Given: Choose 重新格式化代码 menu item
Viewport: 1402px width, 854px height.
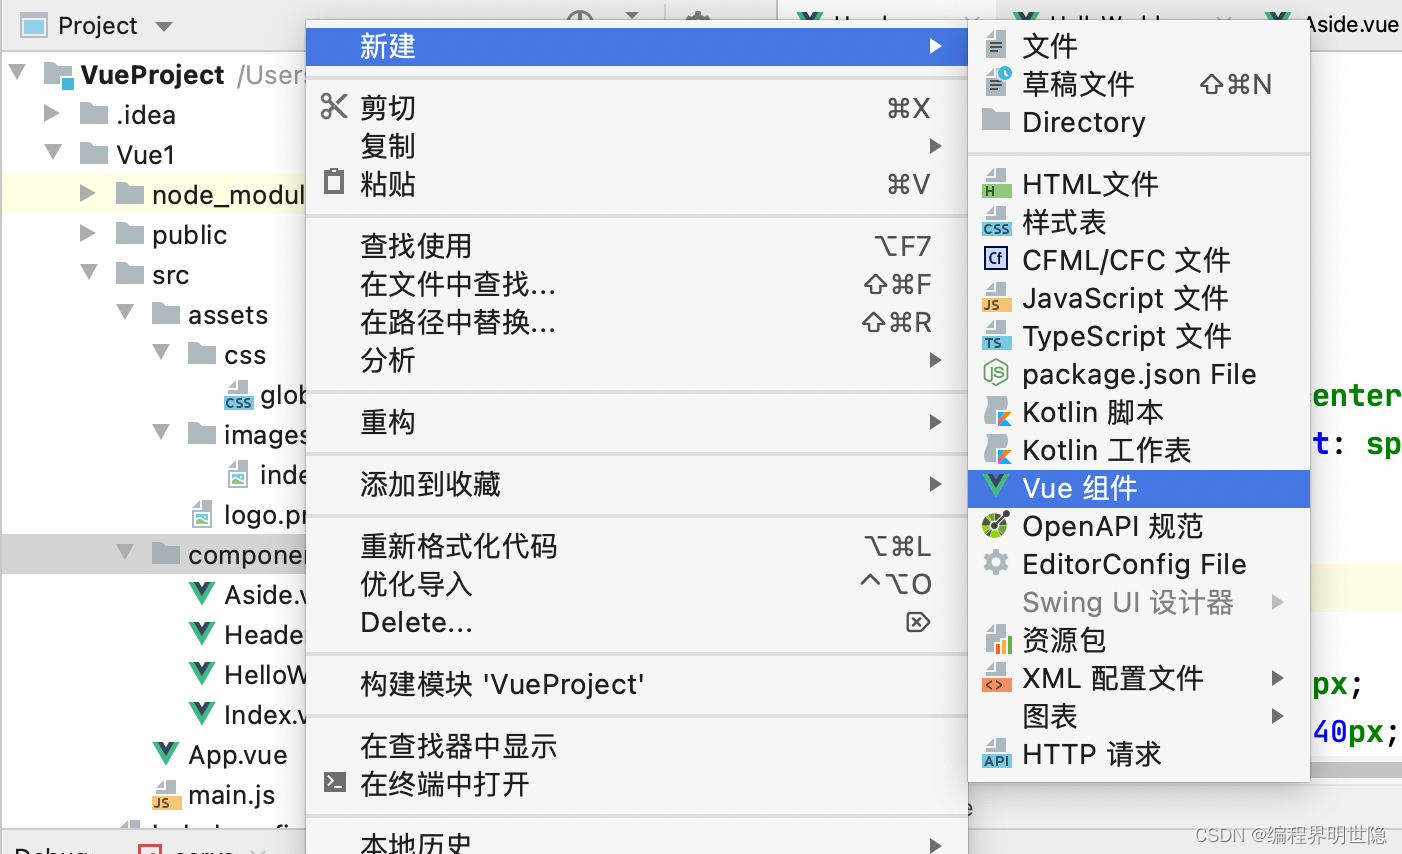Looking at the screenshot, I should (x=637, y=546).
